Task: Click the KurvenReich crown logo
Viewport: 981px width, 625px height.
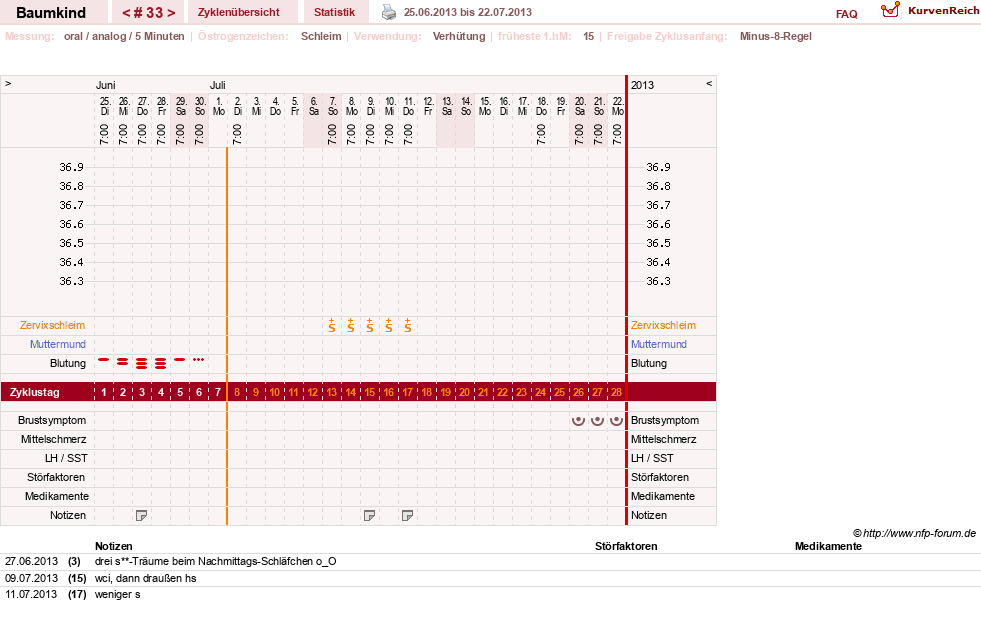Action: point(890,10)
